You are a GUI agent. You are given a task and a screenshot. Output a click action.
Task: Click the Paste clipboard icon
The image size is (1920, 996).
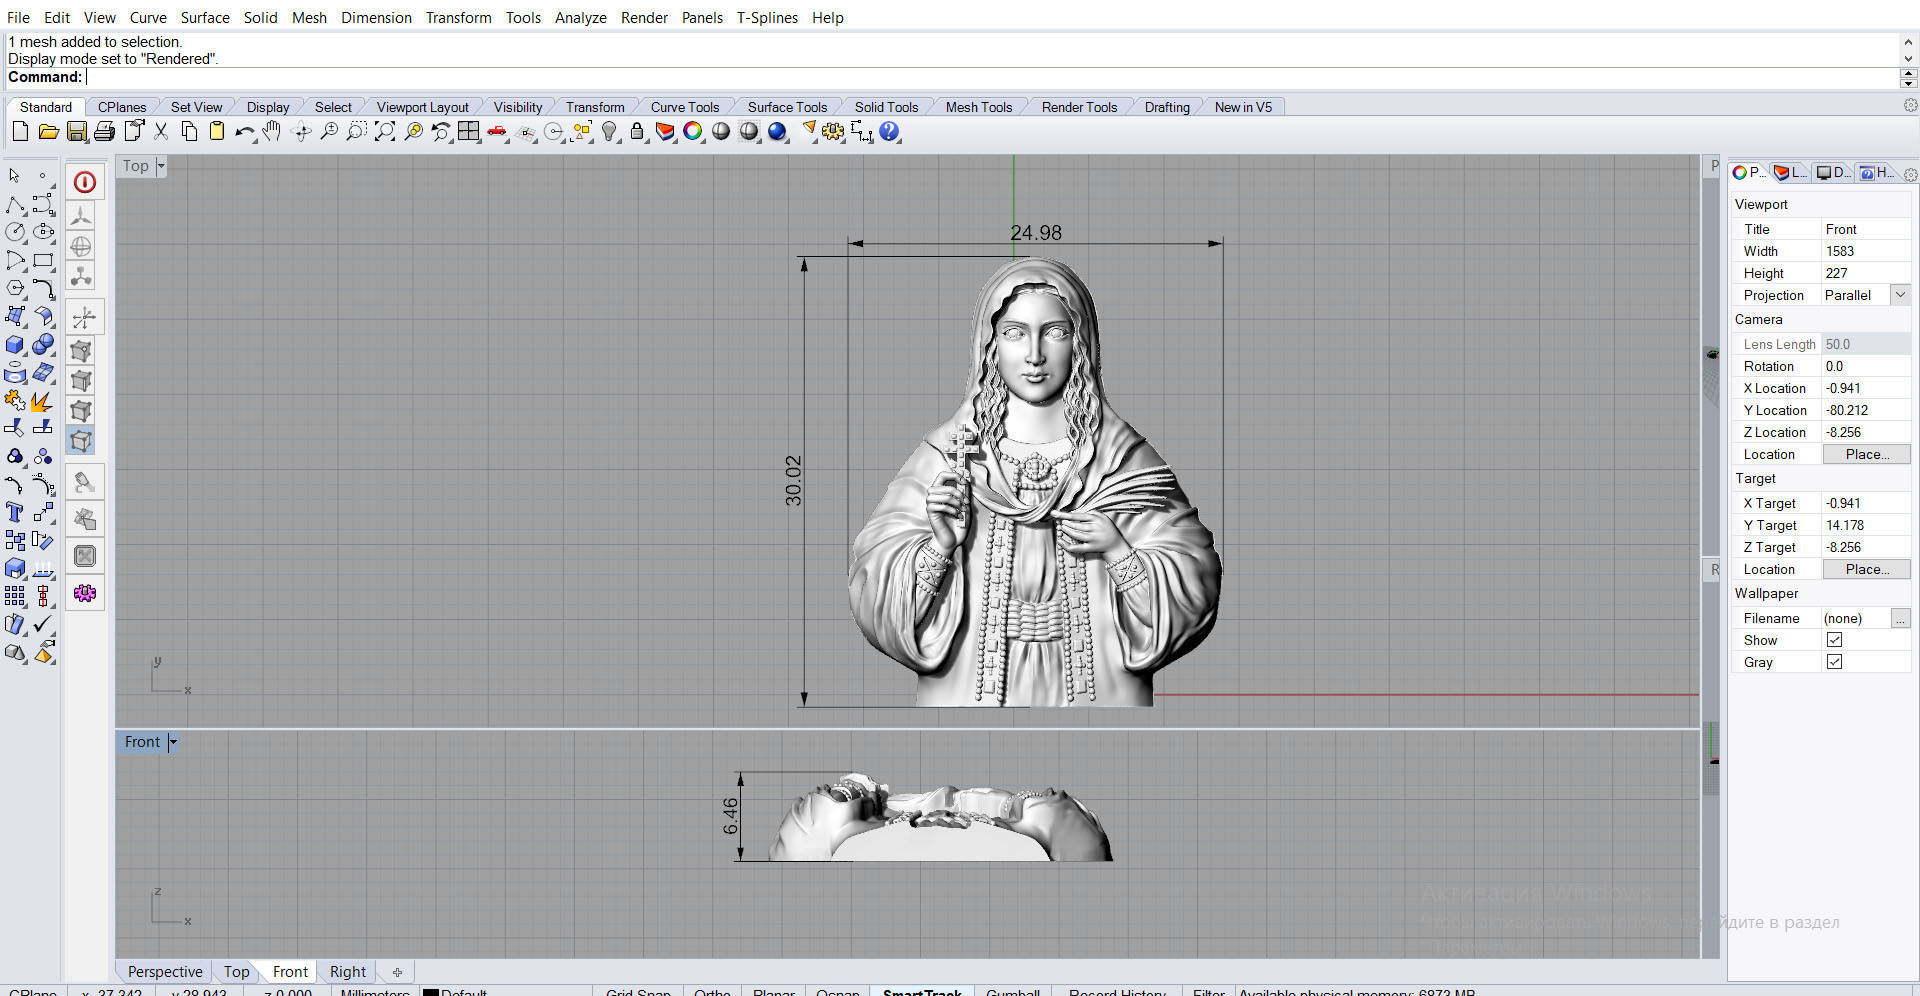[x=216, y=131]
